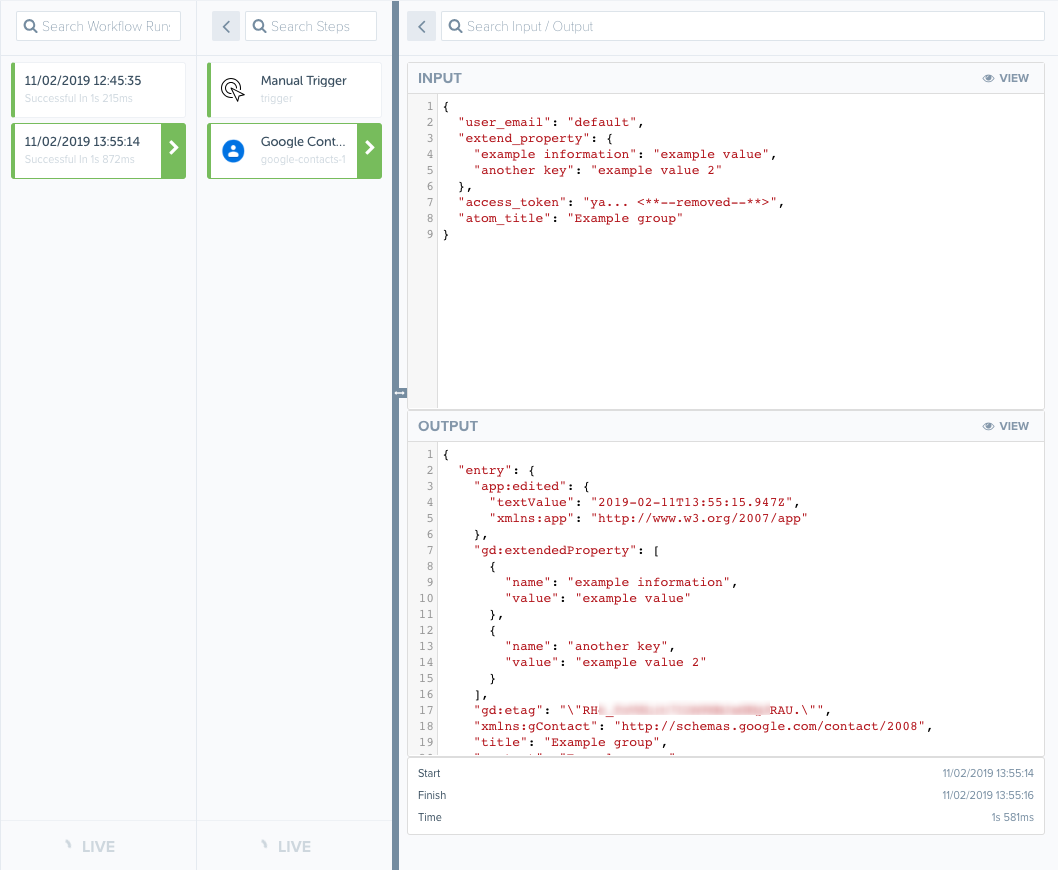Click the LIVE spinner in steps column
This screenshot has width=1058, height=870.
pos(264,846)
